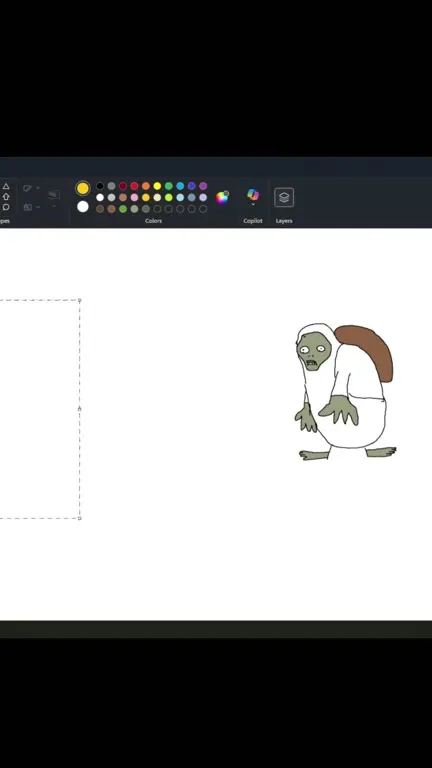The height and width of the screenshot is (768, 432).
Task: Select Color 2 white secondary swatch
Action: click(83, 207)
